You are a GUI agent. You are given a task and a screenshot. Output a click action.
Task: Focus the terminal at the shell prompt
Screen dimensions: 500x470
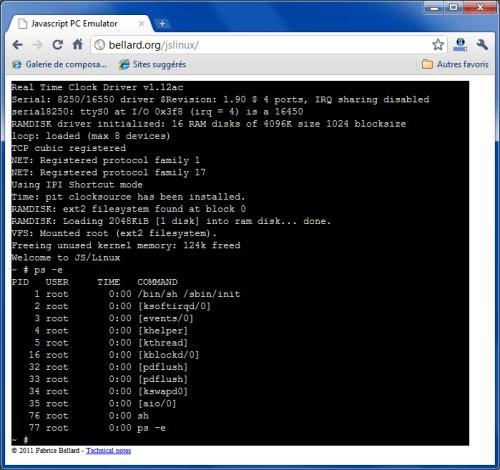(20, 440)
